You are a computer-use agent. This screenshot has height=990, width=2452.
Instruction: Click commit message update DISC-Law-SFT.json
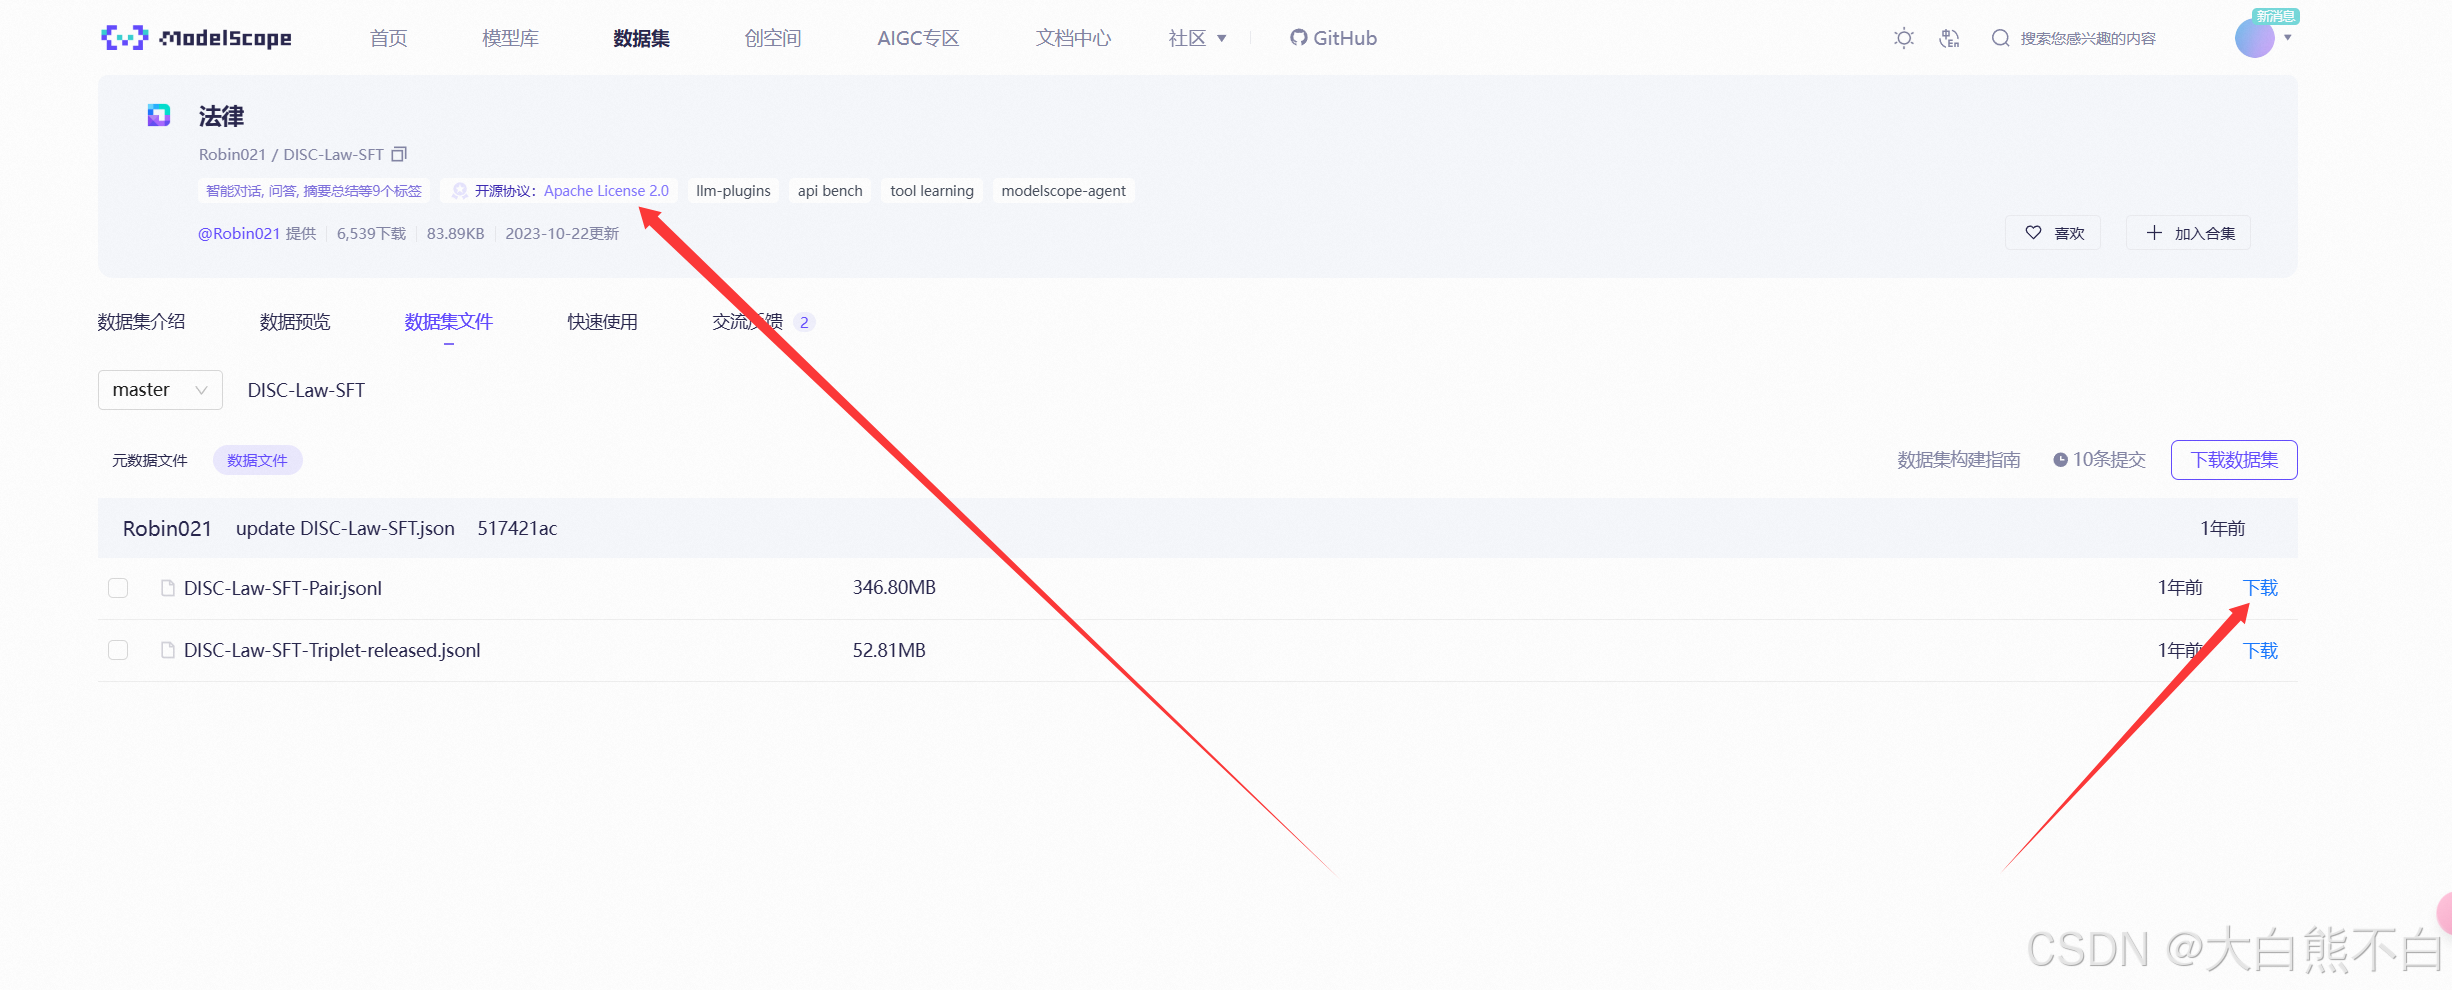coord(345,528)
